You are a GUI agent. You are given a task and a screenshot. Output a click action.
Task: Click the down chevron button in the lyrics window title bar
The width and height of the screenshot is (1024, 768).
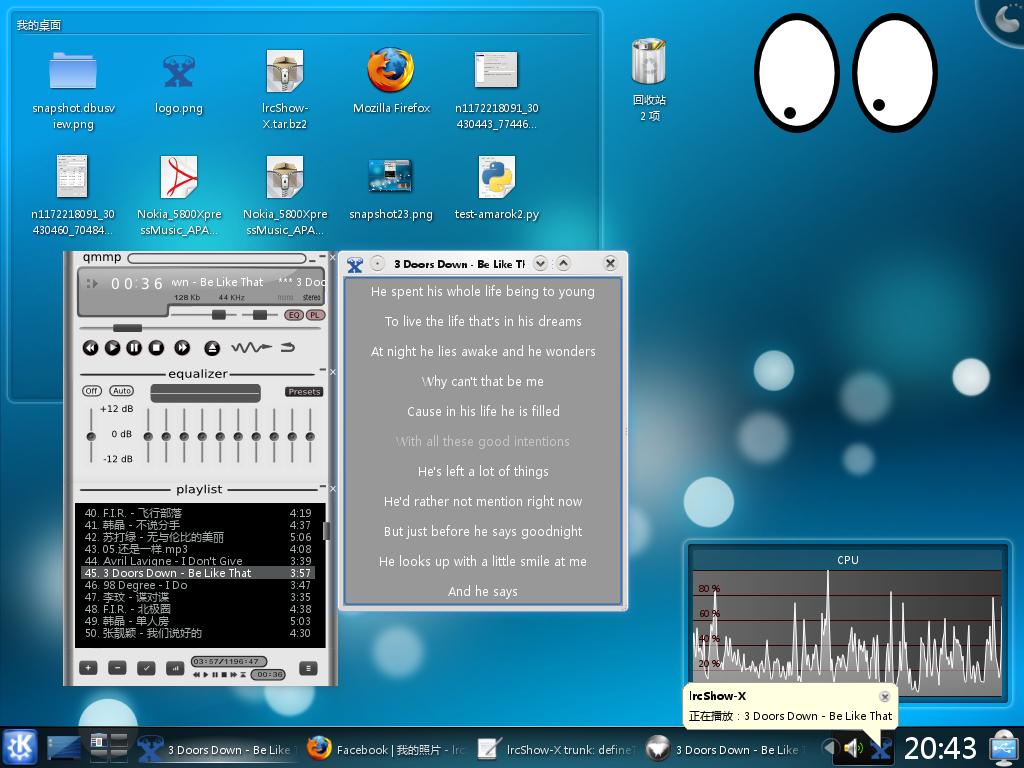[x=540, y=263]
